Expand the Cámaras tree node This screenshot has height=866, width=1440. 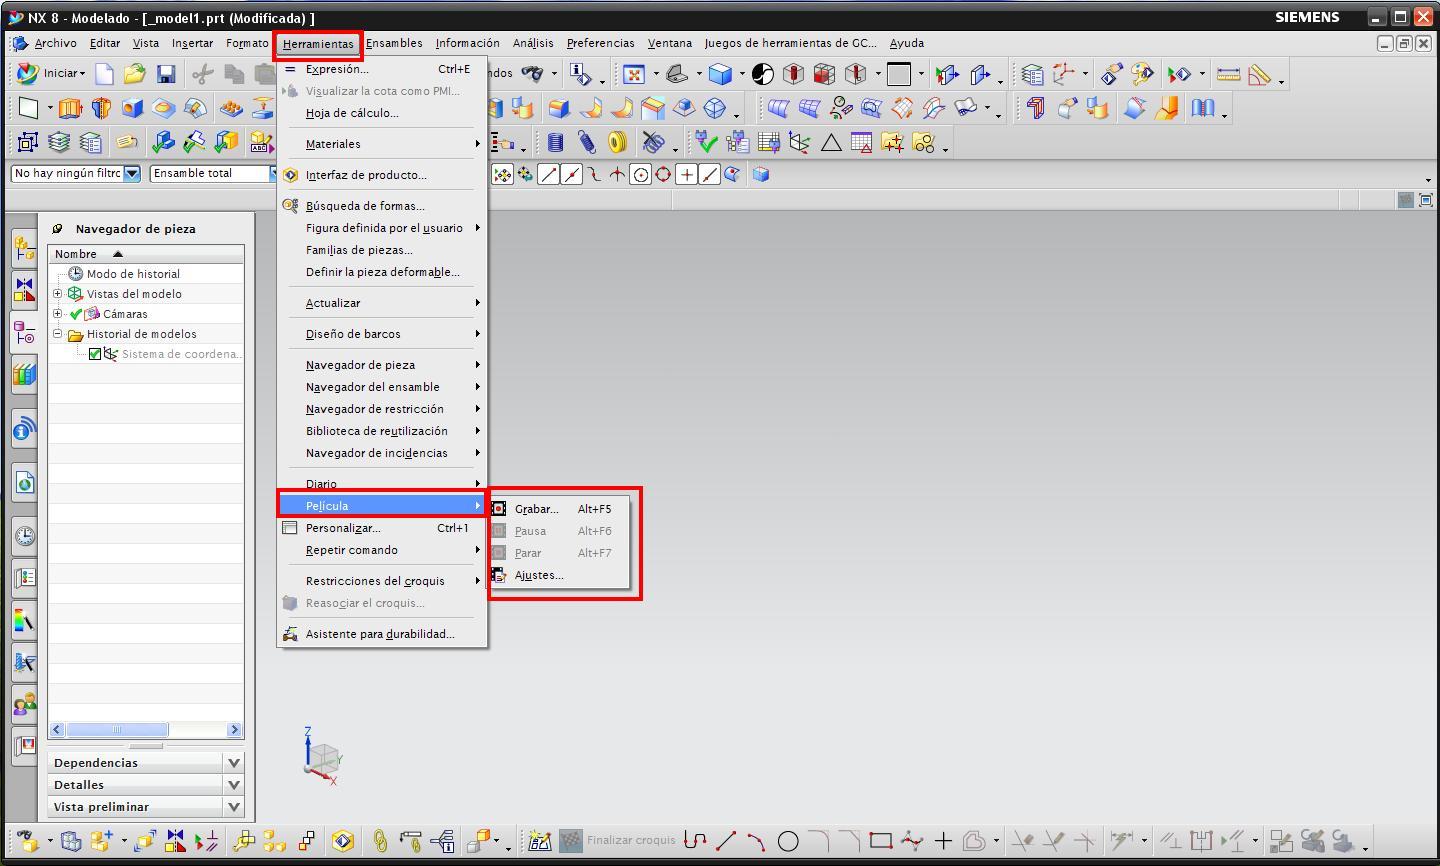coord(57,314)
